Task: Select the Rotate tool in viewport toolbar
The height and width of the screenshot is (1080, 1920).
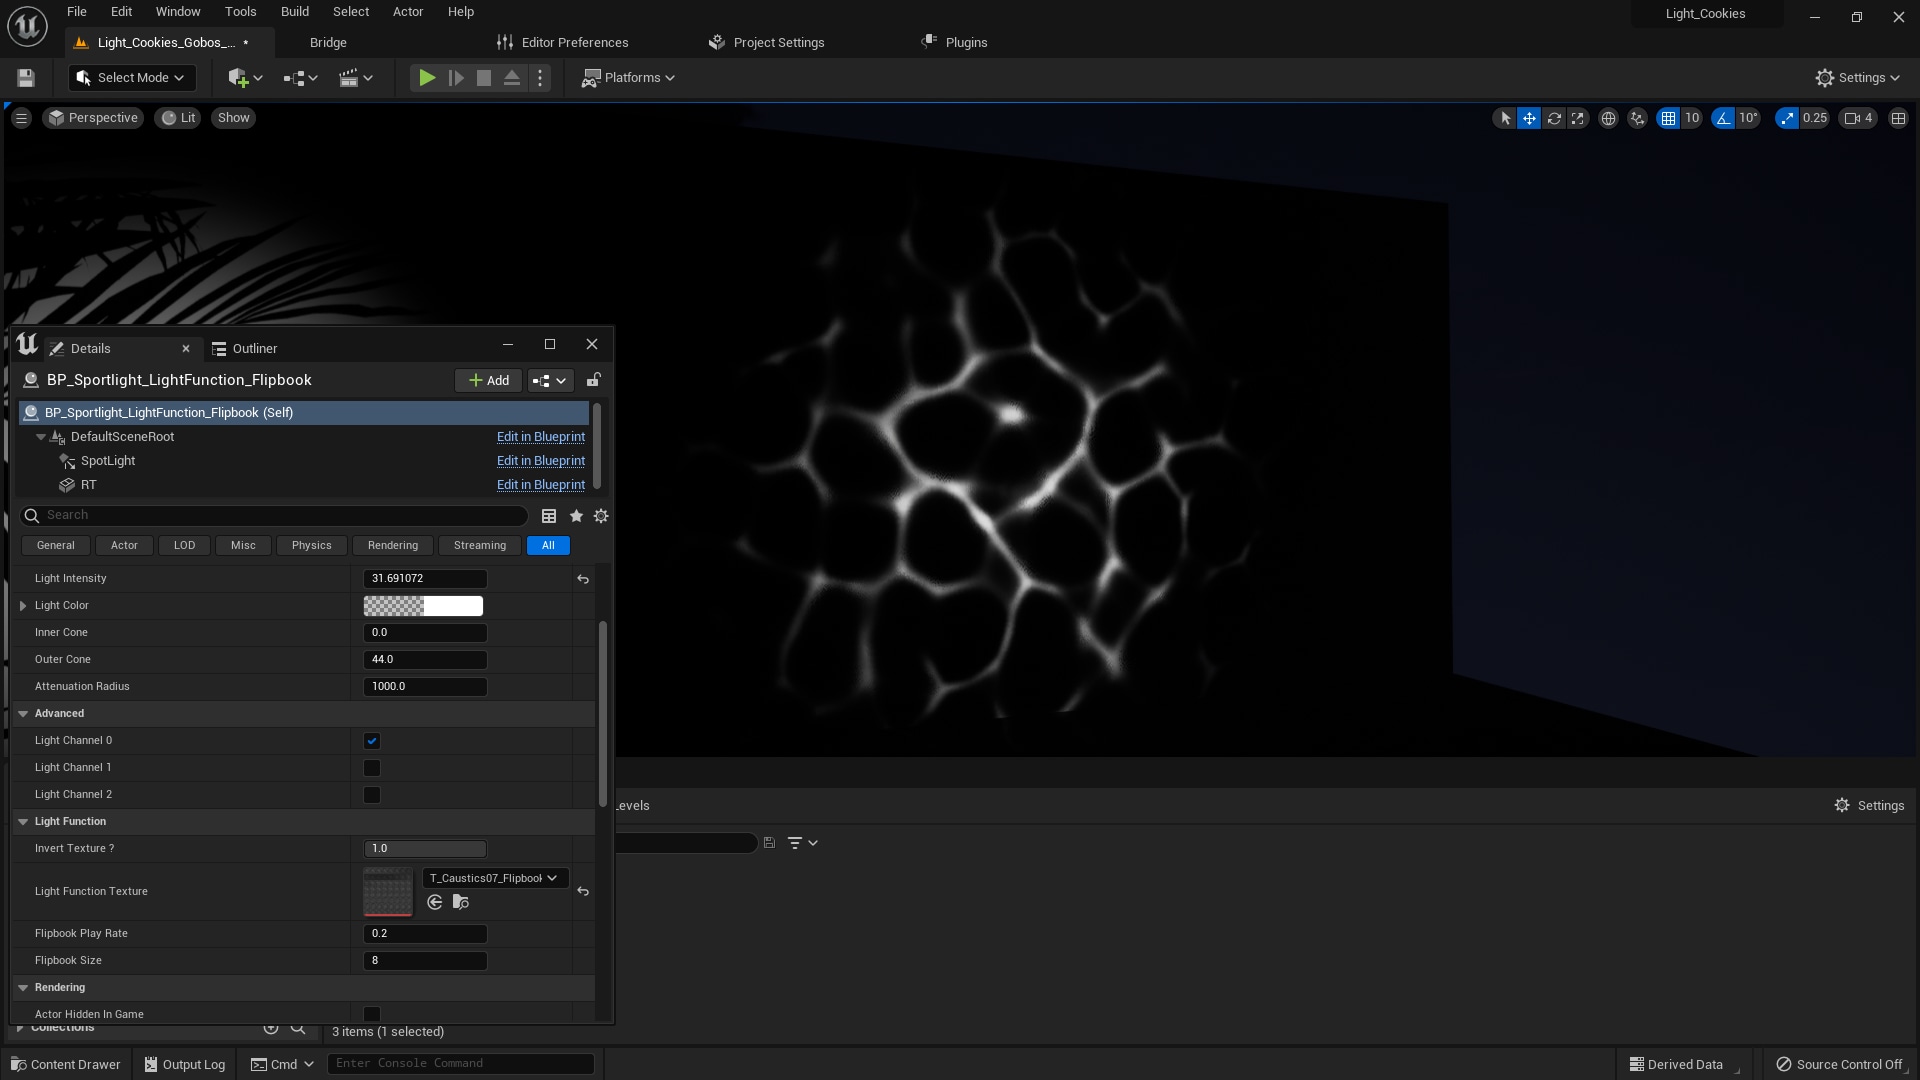Action: coord(1553,118)
